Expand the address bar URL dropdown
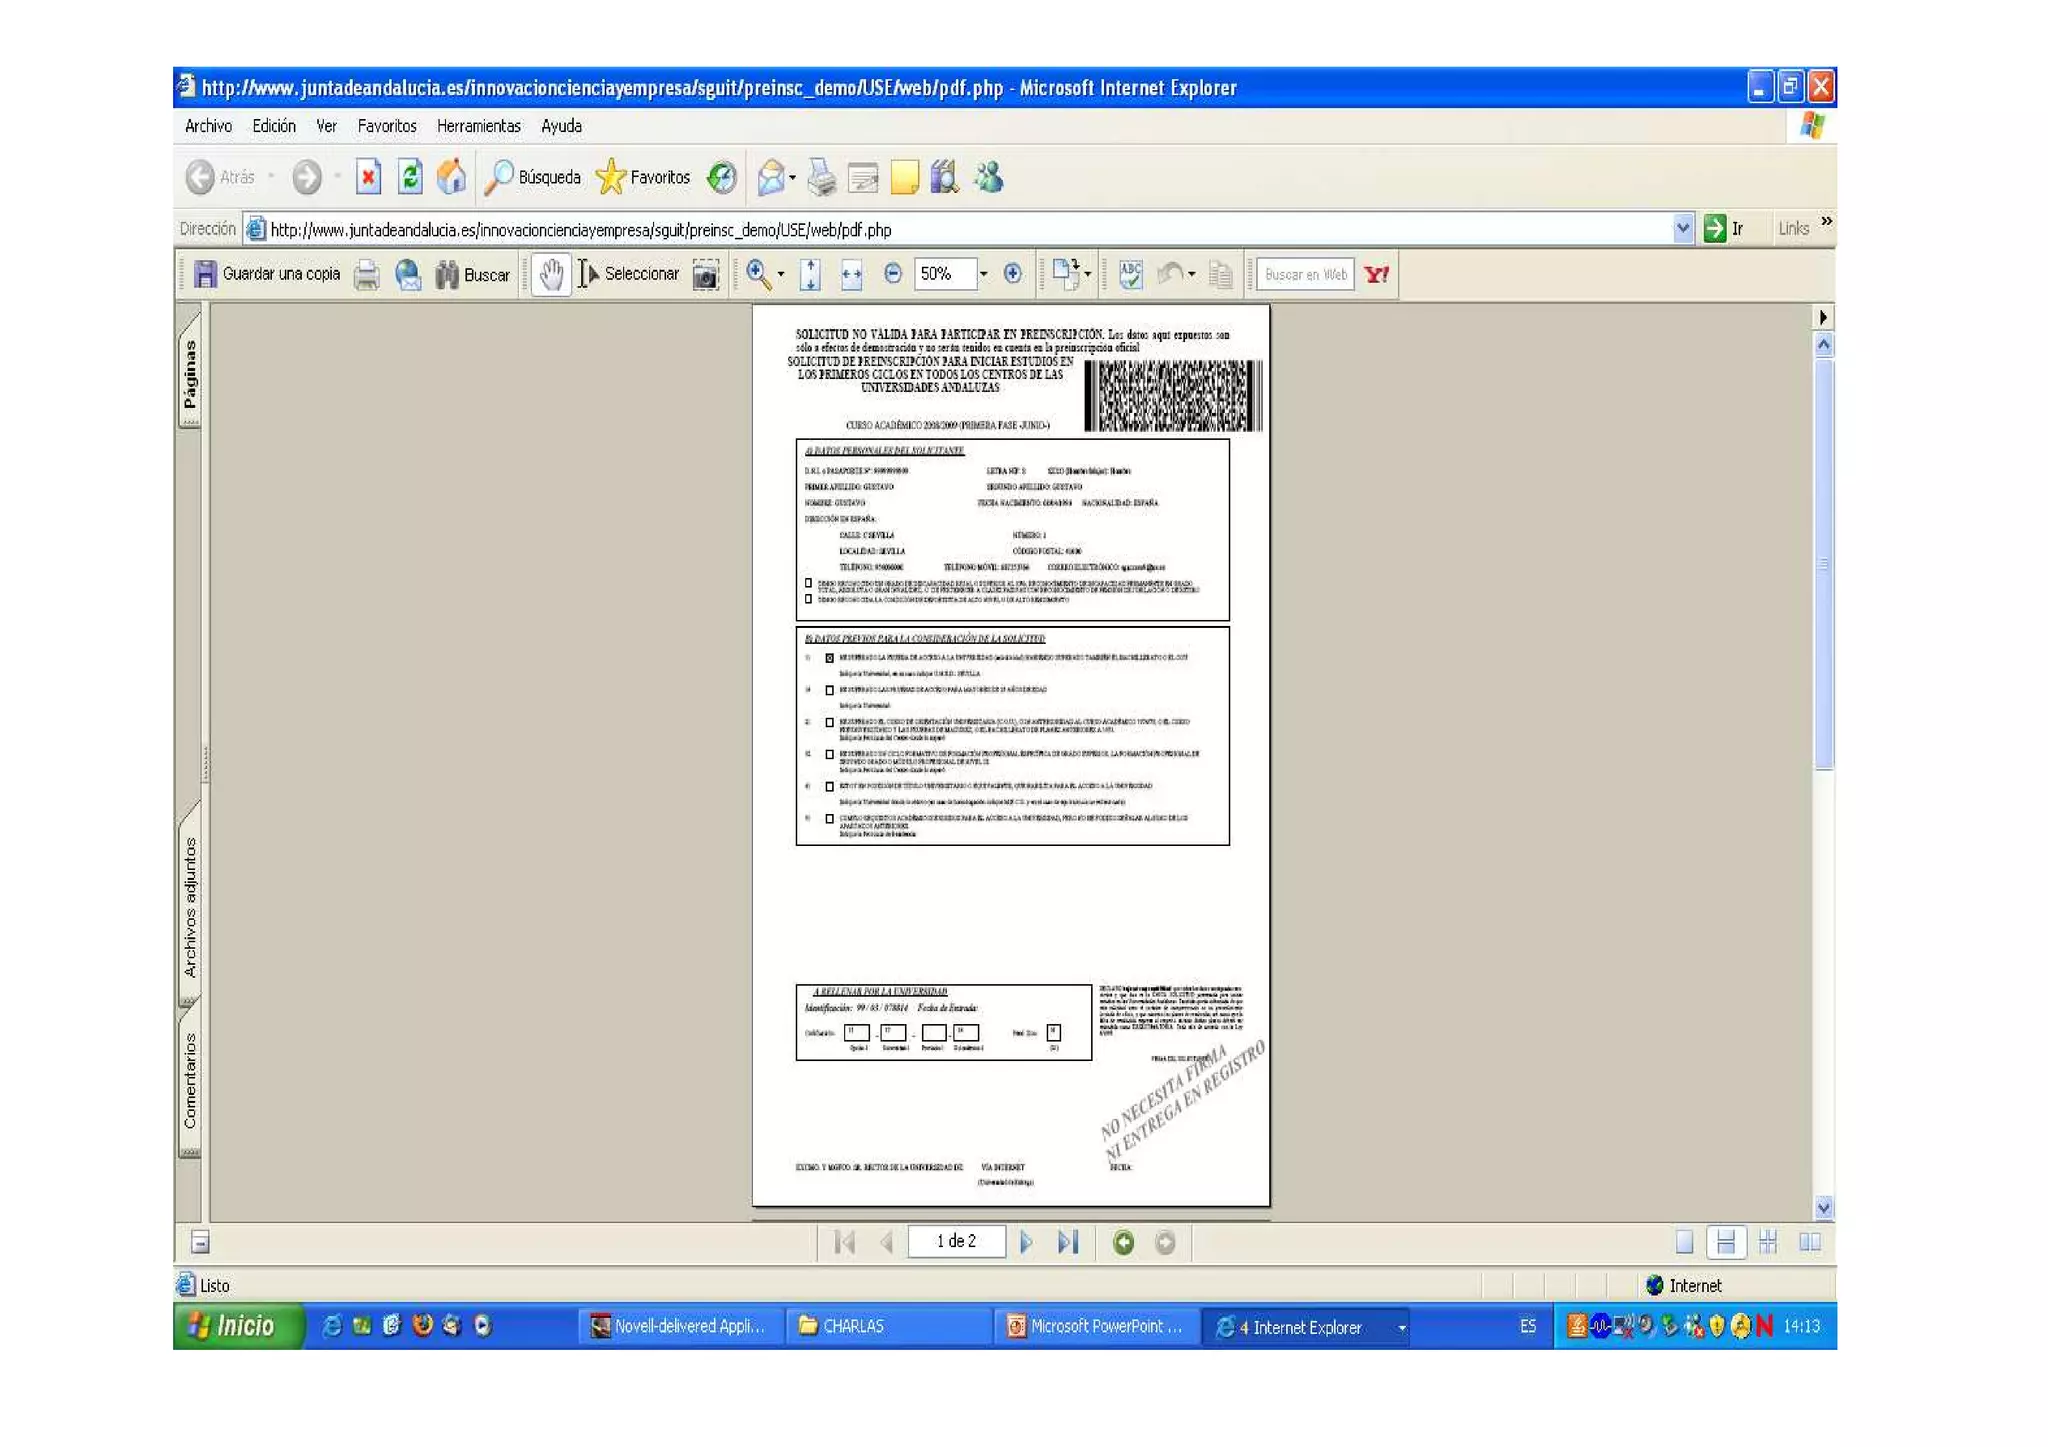The height and width of the screenshot is (1447, 2048). 1682,229
